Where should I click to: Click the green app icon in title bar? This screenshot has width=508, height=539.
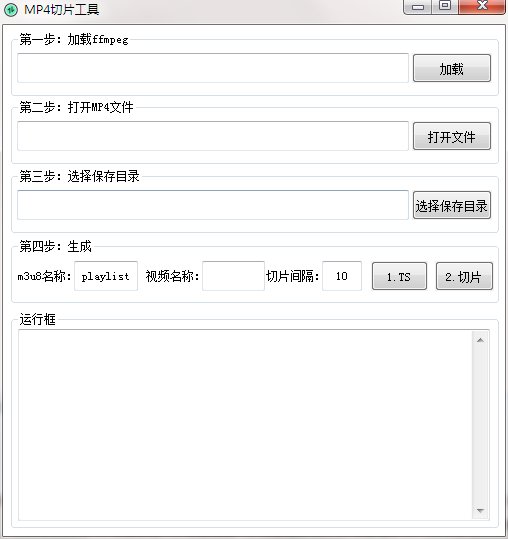click(x=11, y=9)
